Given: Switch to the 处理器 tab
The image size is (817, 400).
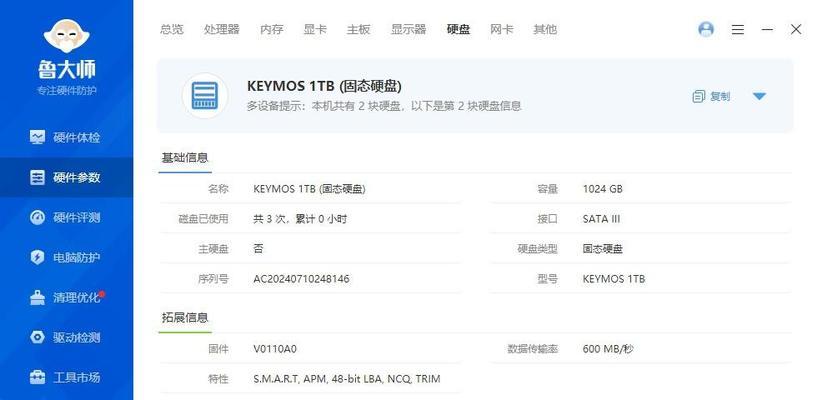Looking at the screenshot, I should point(221,30).
